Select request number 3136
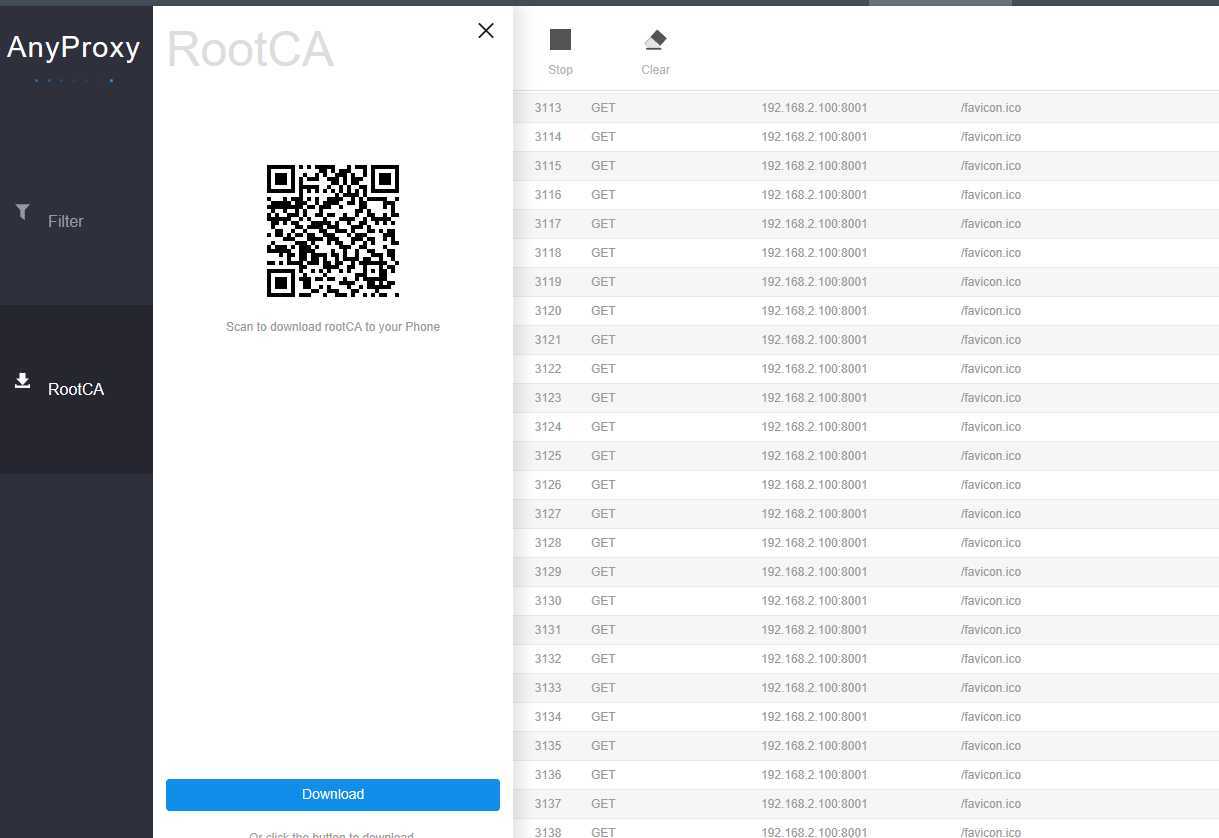This screenshot has width=1219, height=838. 548,775
